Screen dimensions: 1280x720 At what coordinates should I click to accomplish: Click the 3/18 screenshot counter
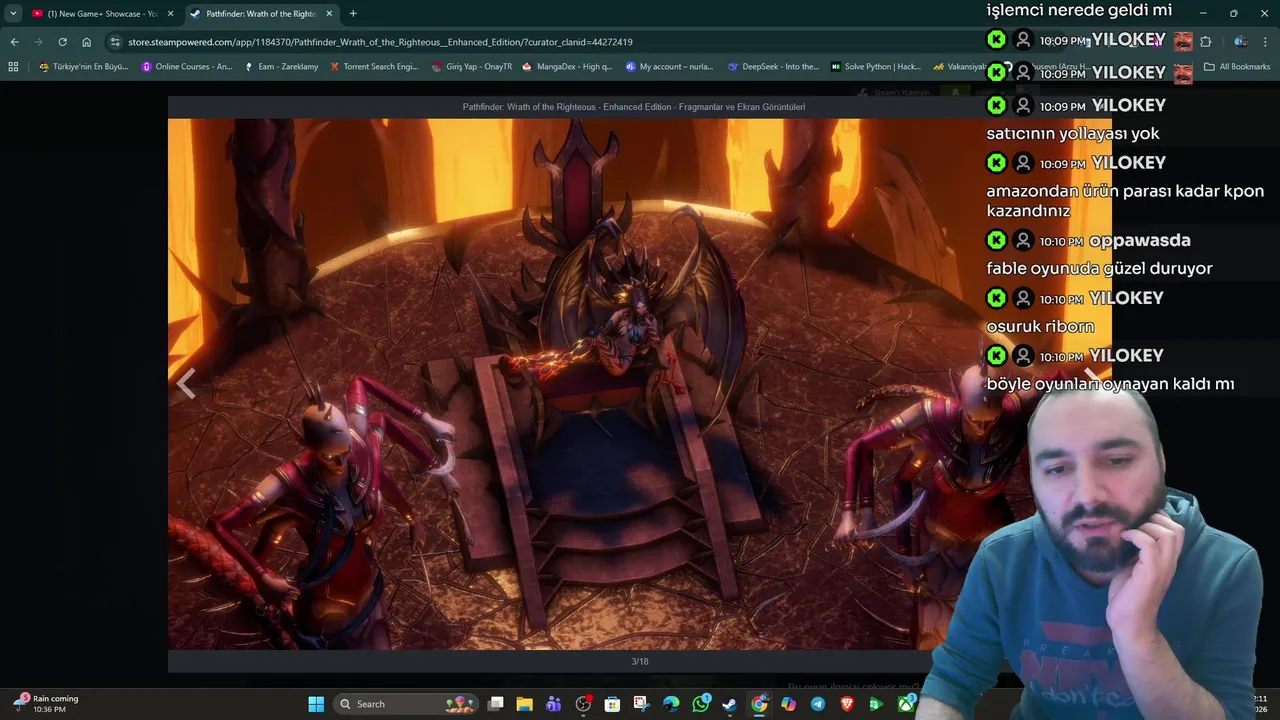pyautogui.click(x=640, y=661)
